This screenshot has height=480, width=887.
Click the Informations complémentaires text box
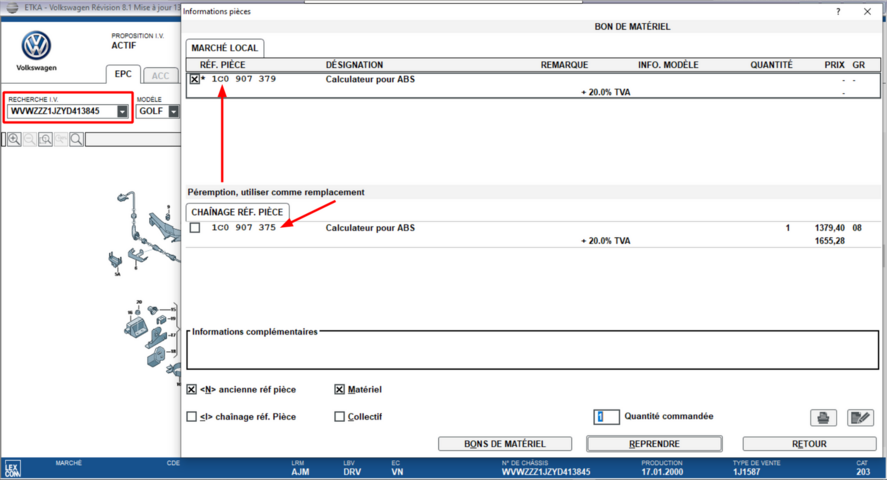coord(532,351)
